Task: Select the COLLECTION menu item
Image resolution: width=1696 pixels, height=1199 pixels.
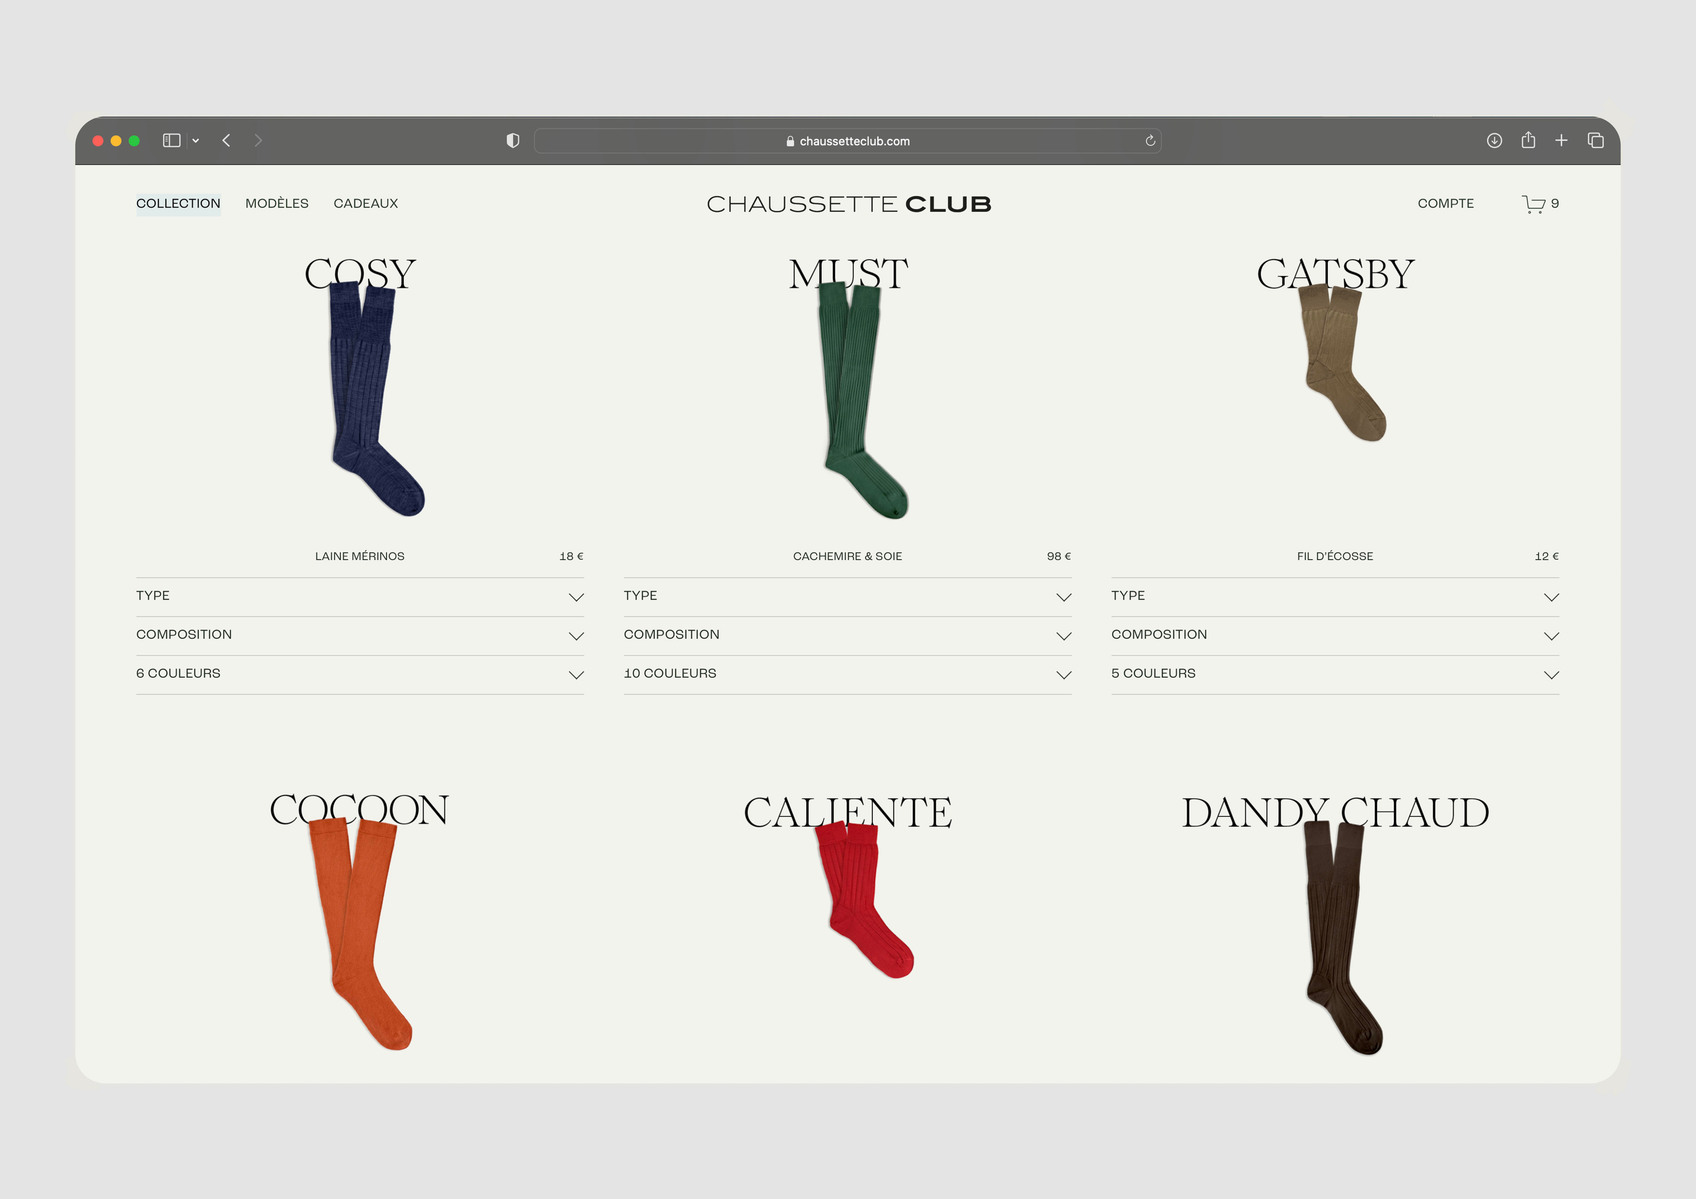Action: pos(178,203)
